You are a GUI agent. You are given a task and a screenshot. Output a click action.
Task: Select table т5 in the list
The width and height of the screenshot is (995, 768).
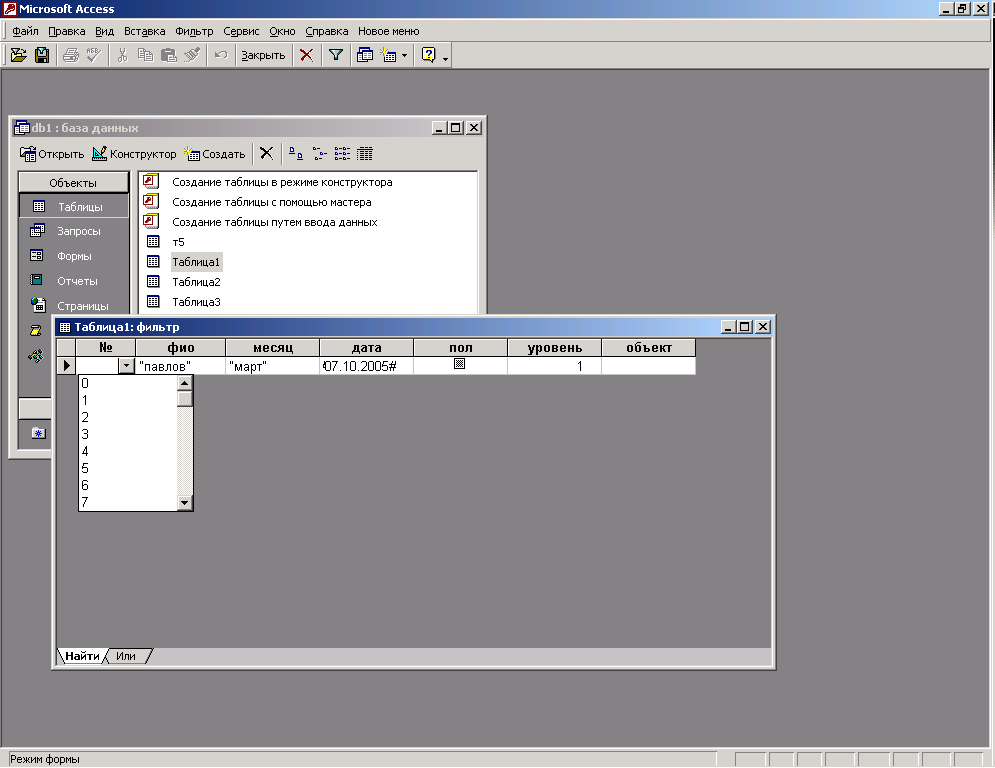[x=178, y=242]
